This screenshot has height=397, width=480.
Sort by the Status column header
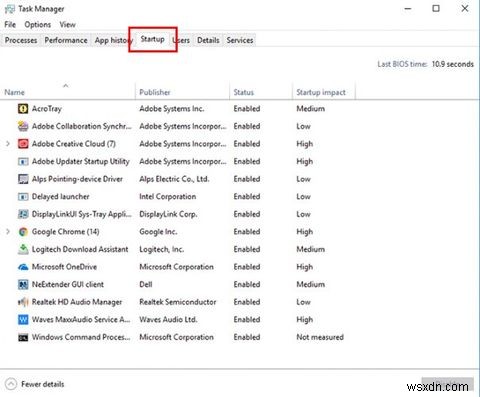[261, 92]
